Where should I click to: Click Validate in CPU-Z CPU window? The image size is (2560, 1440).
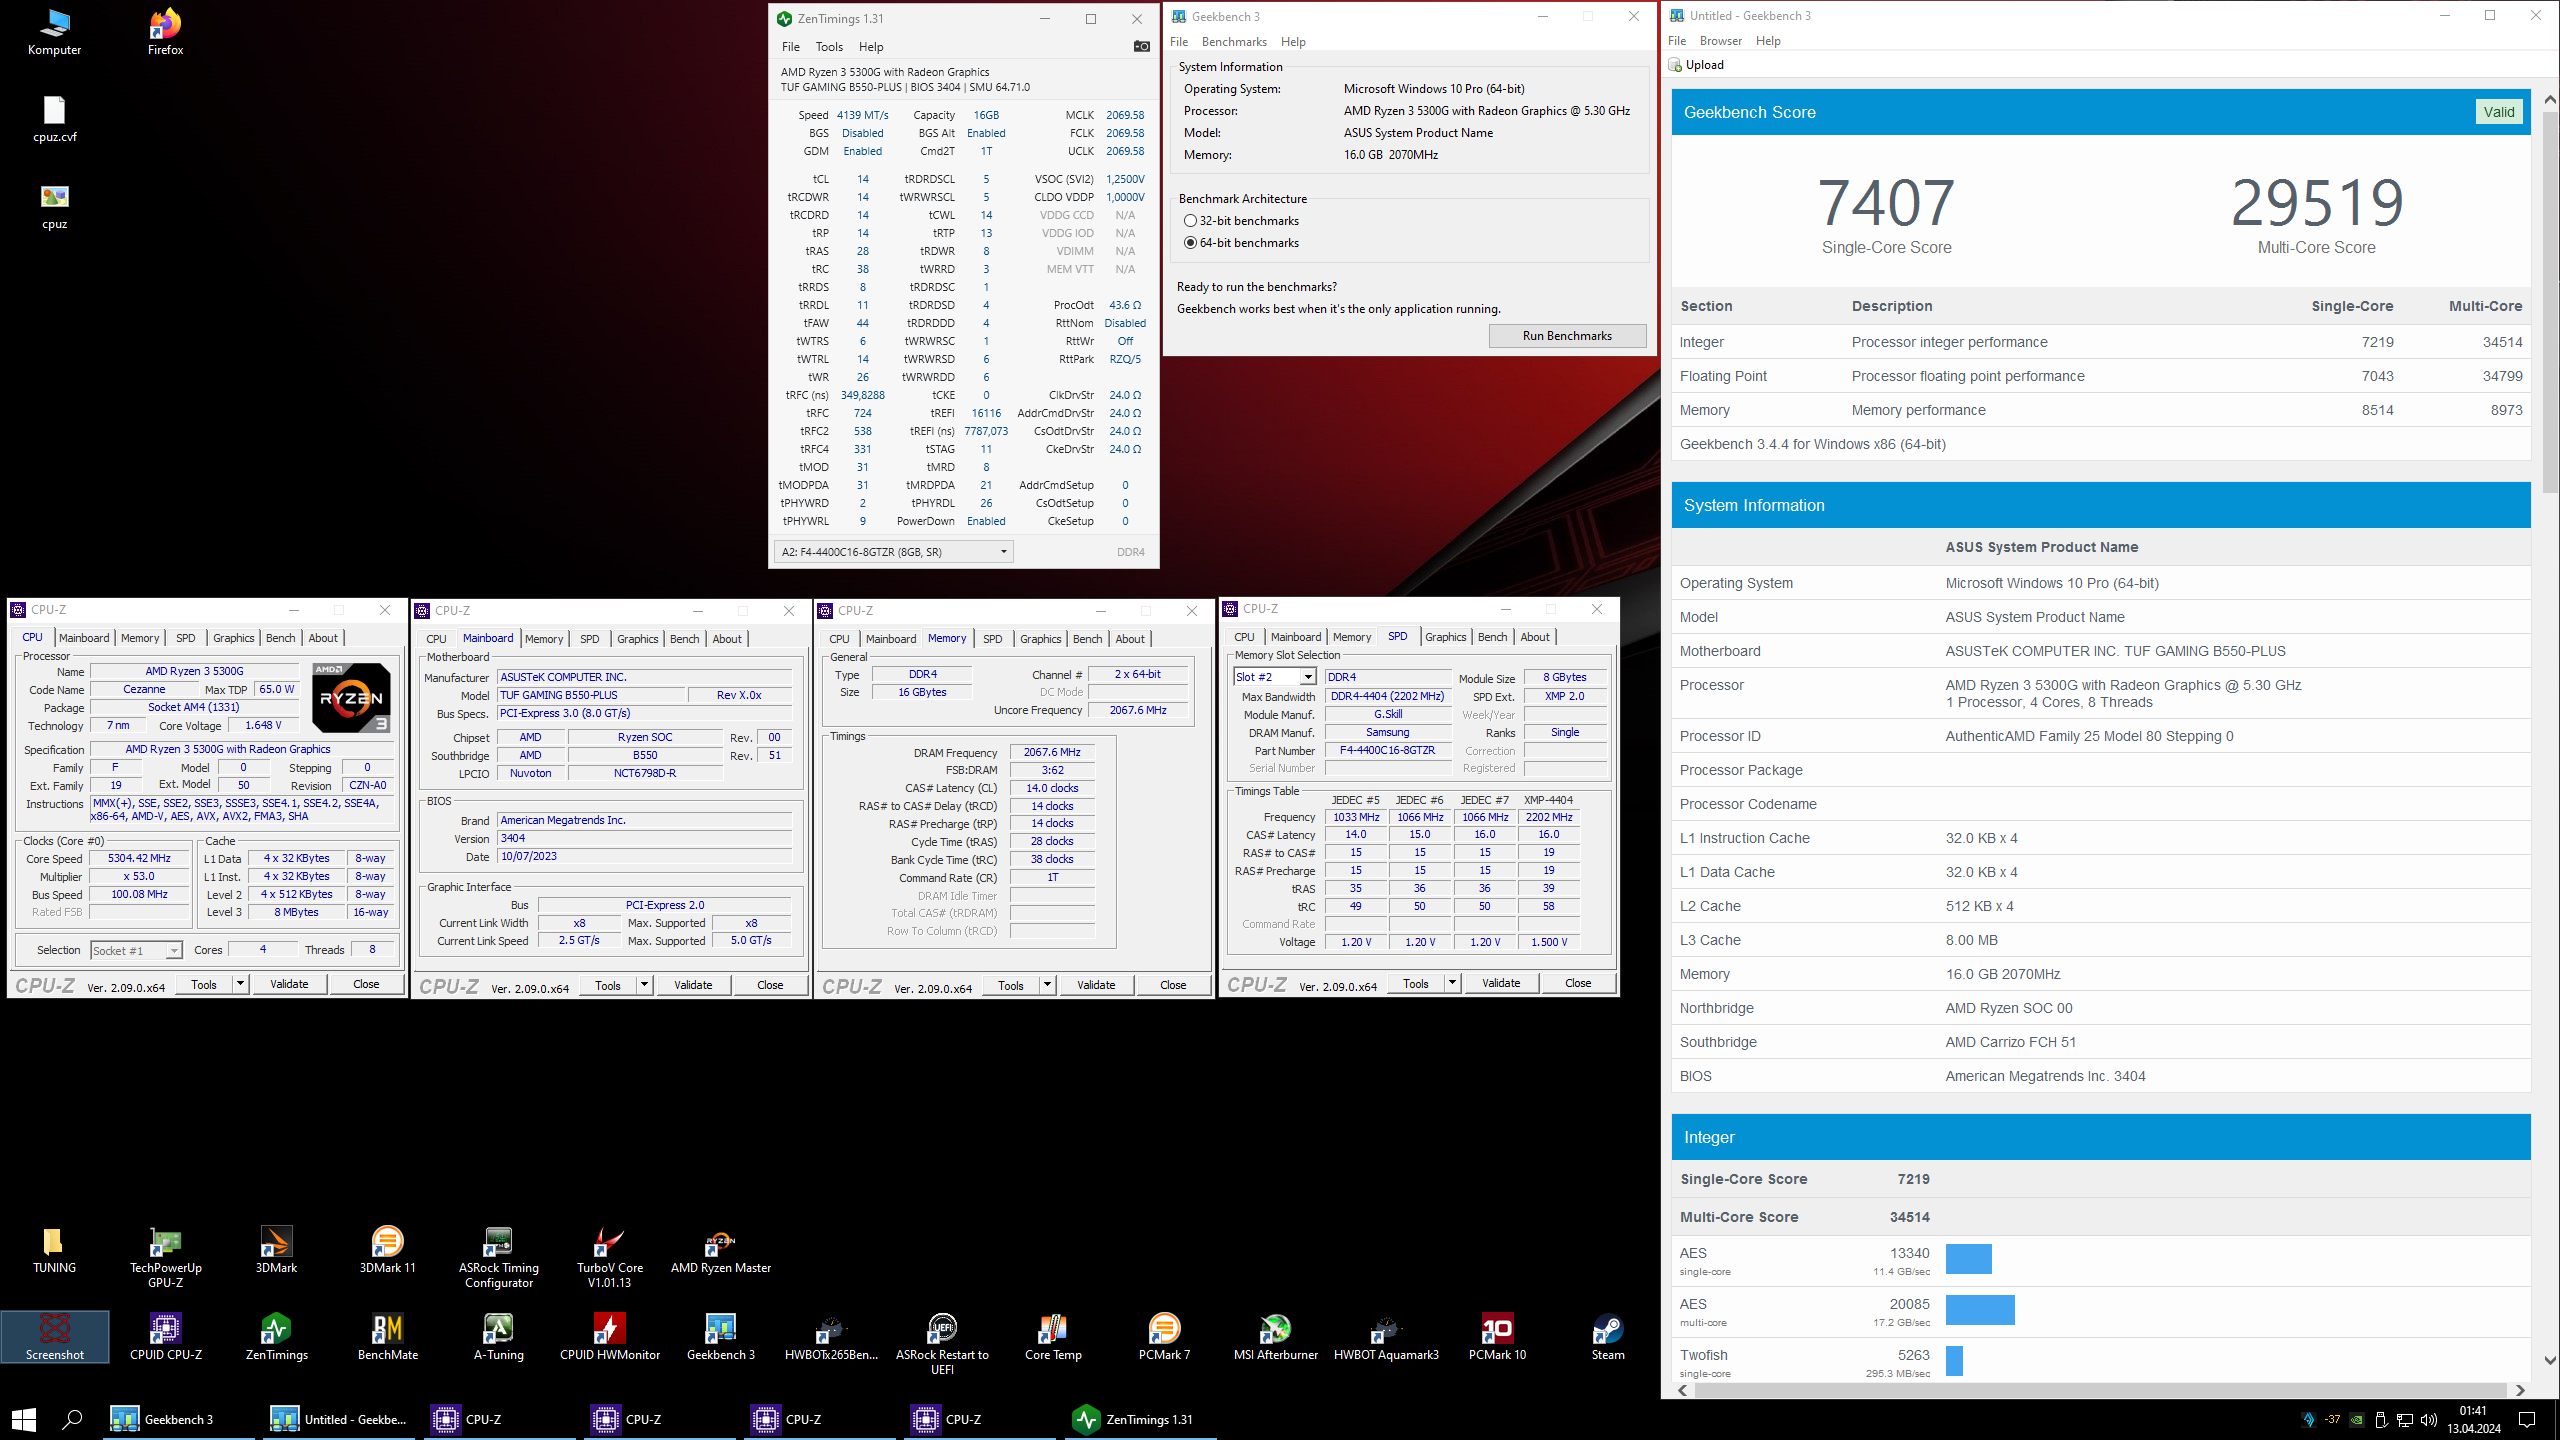289,984
